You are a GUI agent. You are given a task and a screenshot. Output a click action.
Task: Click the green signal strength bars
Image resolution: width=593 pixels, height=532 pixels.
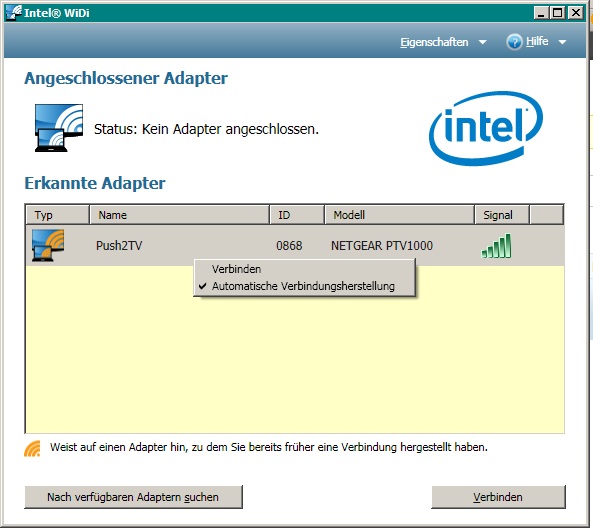[496, 246]
